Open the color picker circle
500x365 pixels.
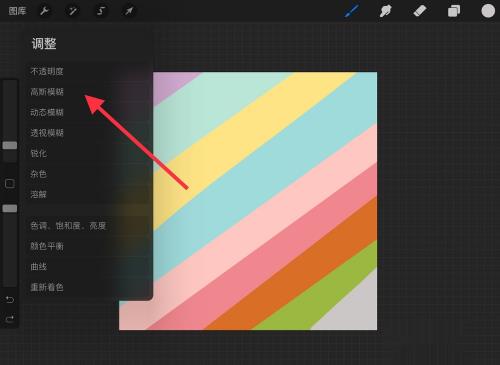point(488,11)
